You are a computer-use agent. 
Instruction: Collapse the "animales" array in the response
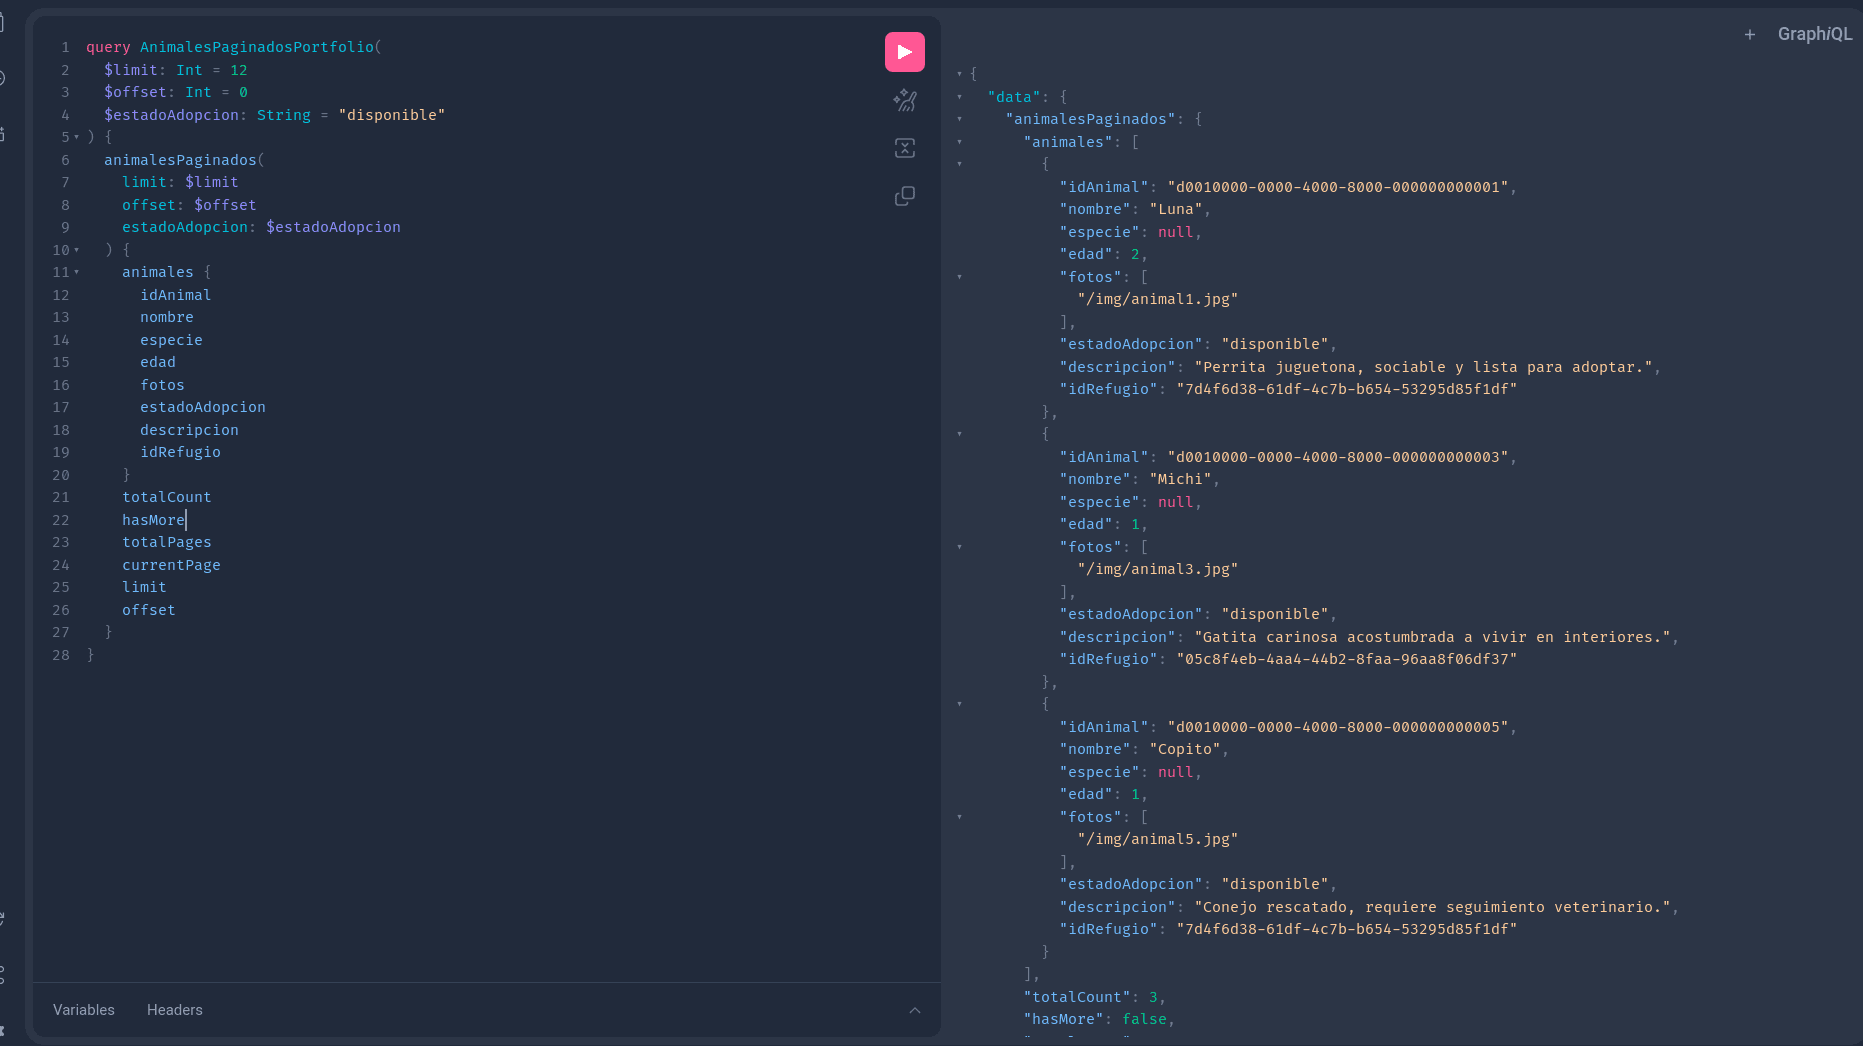coord(960,142)
